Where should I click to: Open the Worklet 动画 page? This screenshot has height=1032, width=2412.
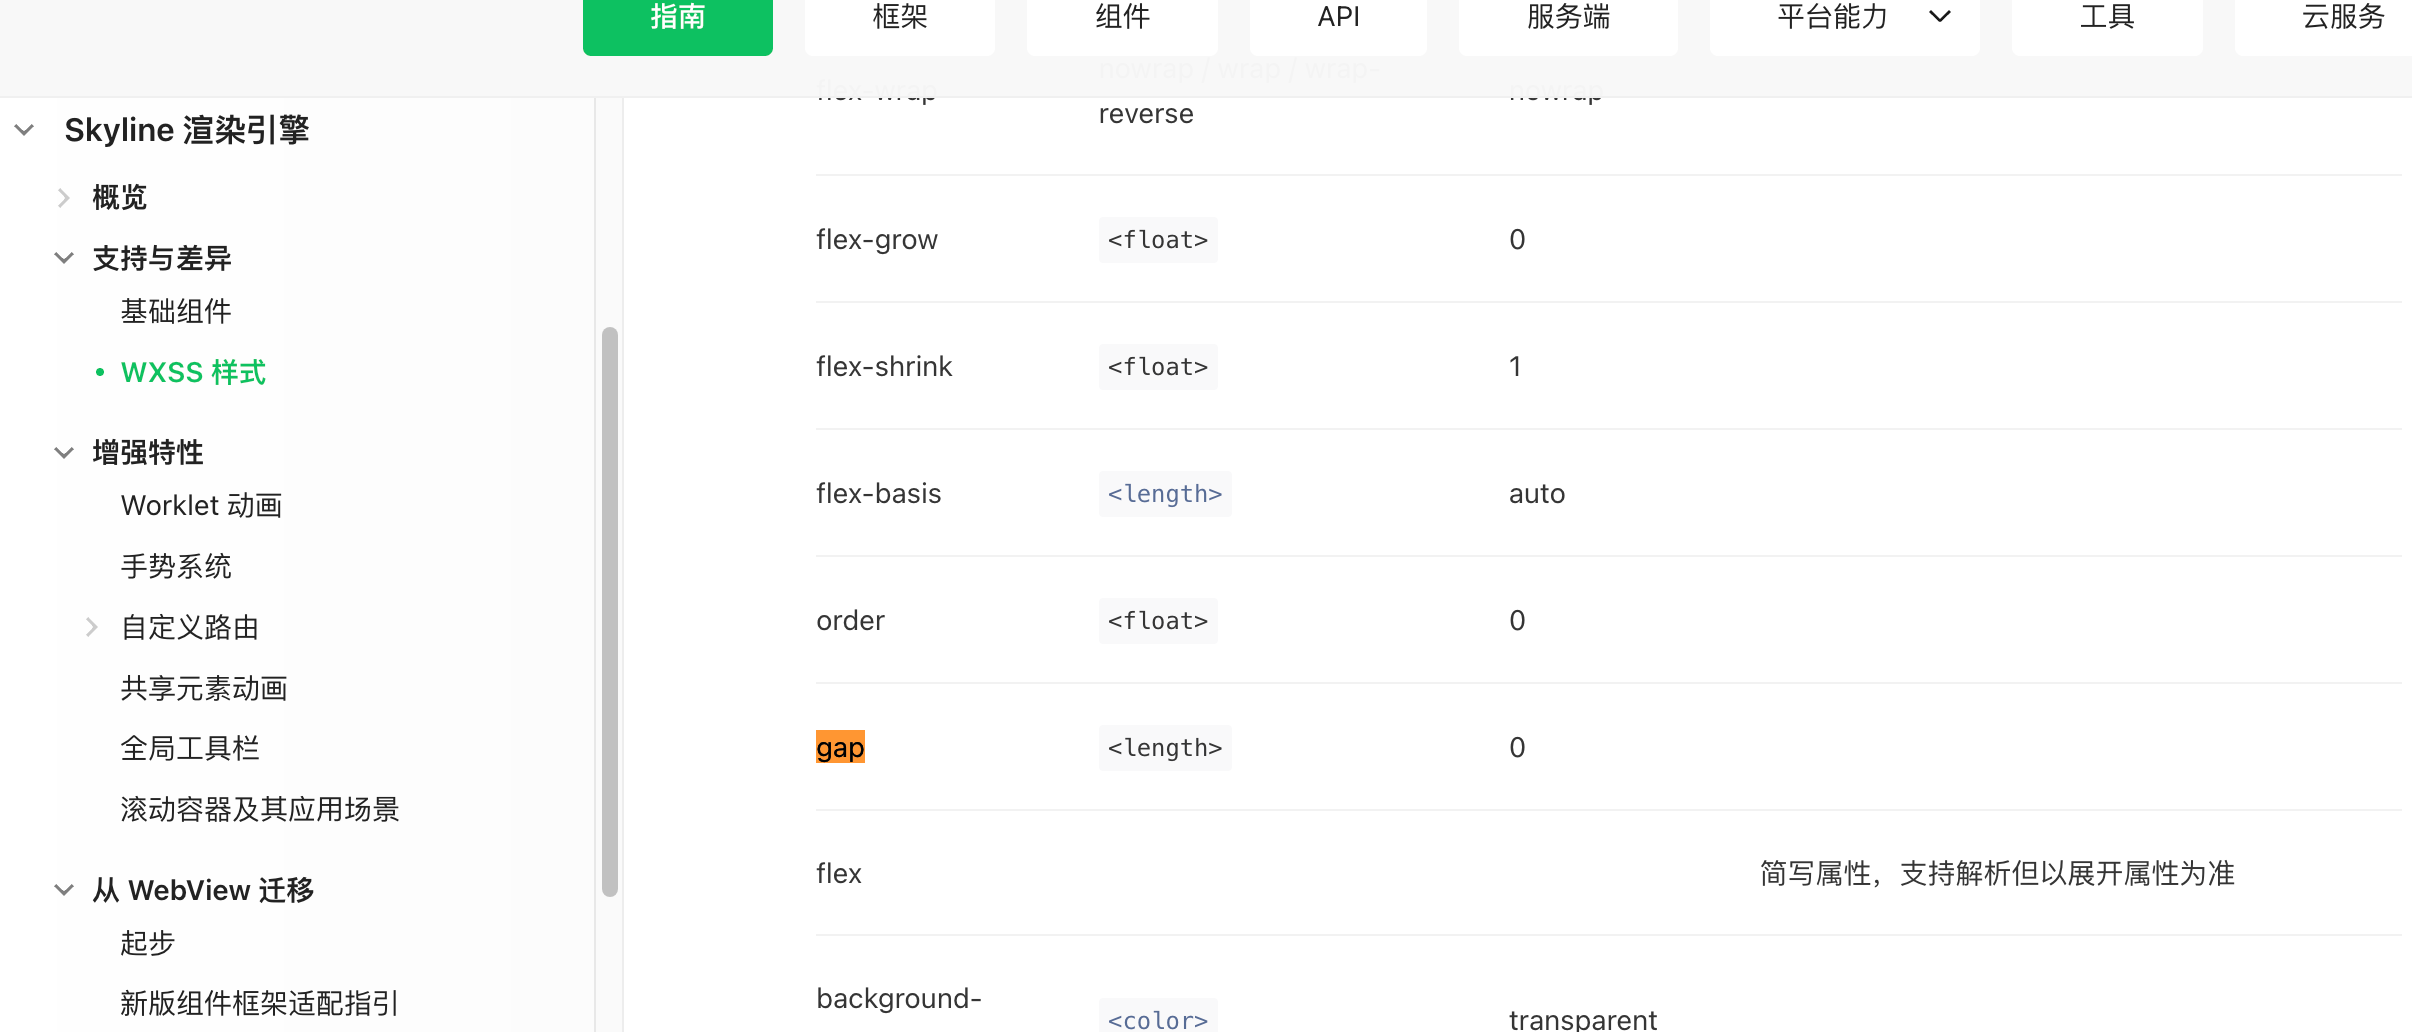[x=201, y=506]
